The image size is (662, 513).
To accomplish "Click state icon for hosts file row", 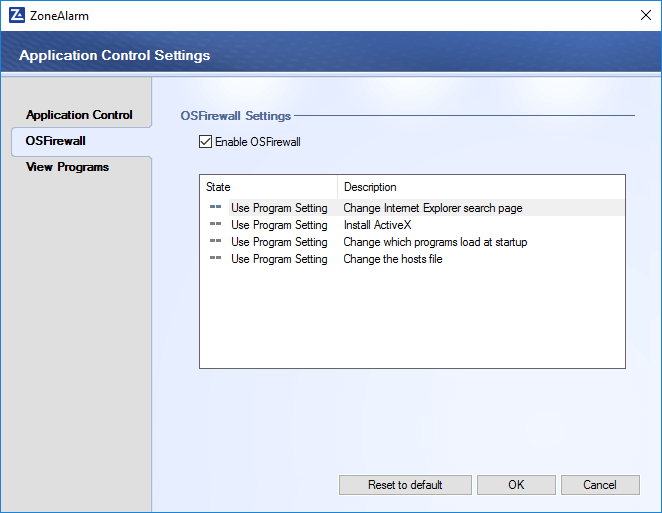I will coord(215,259).
